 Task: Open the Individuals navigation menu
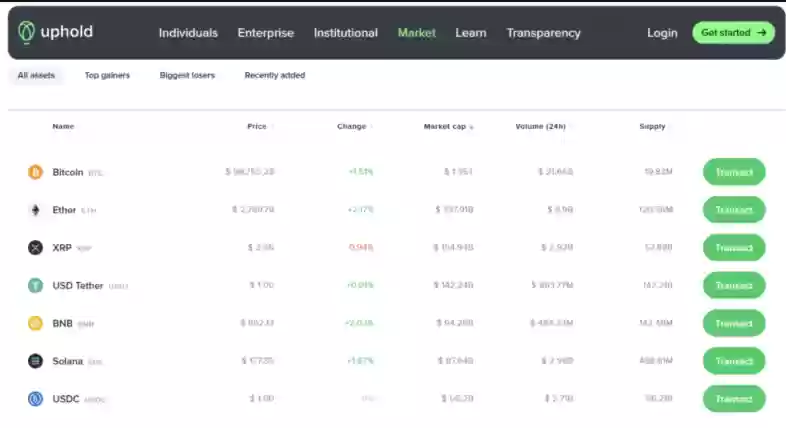pos(188,33)
